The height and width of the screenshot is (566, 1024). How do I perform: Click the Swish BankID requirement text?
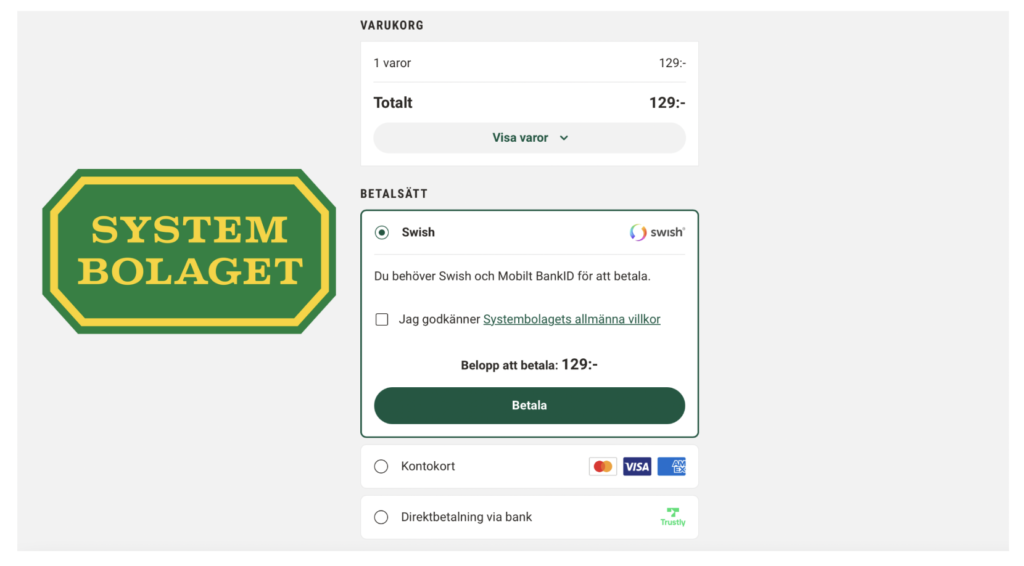[x=518, y=276]
